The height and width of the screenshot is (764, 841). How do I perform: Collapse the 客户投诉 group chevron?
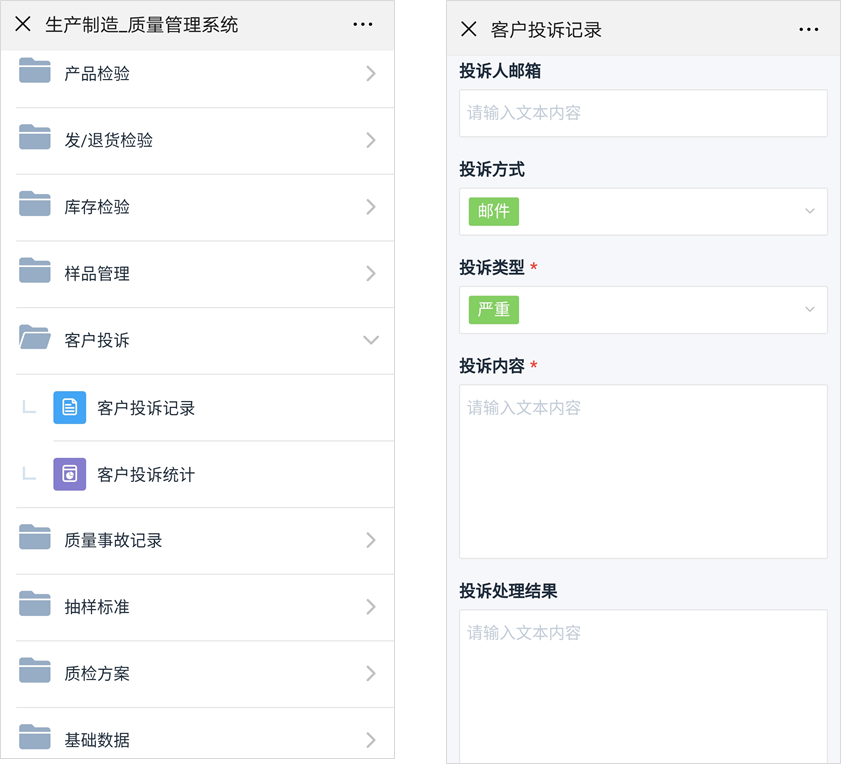(x=371, y=340)
